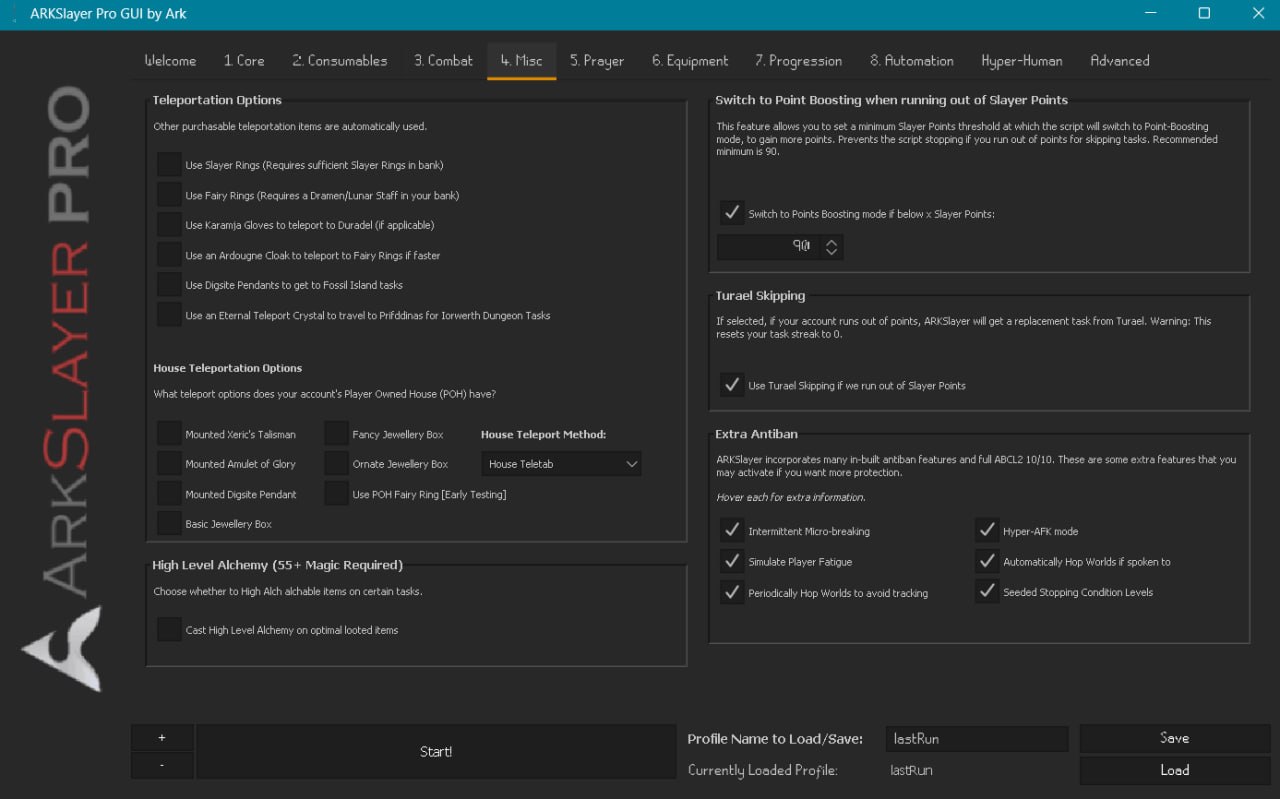This screenshot has width=1280, height=799.
Task: Disable Seeded Stopping Condition Levels
Action: [x=987, y=592]
